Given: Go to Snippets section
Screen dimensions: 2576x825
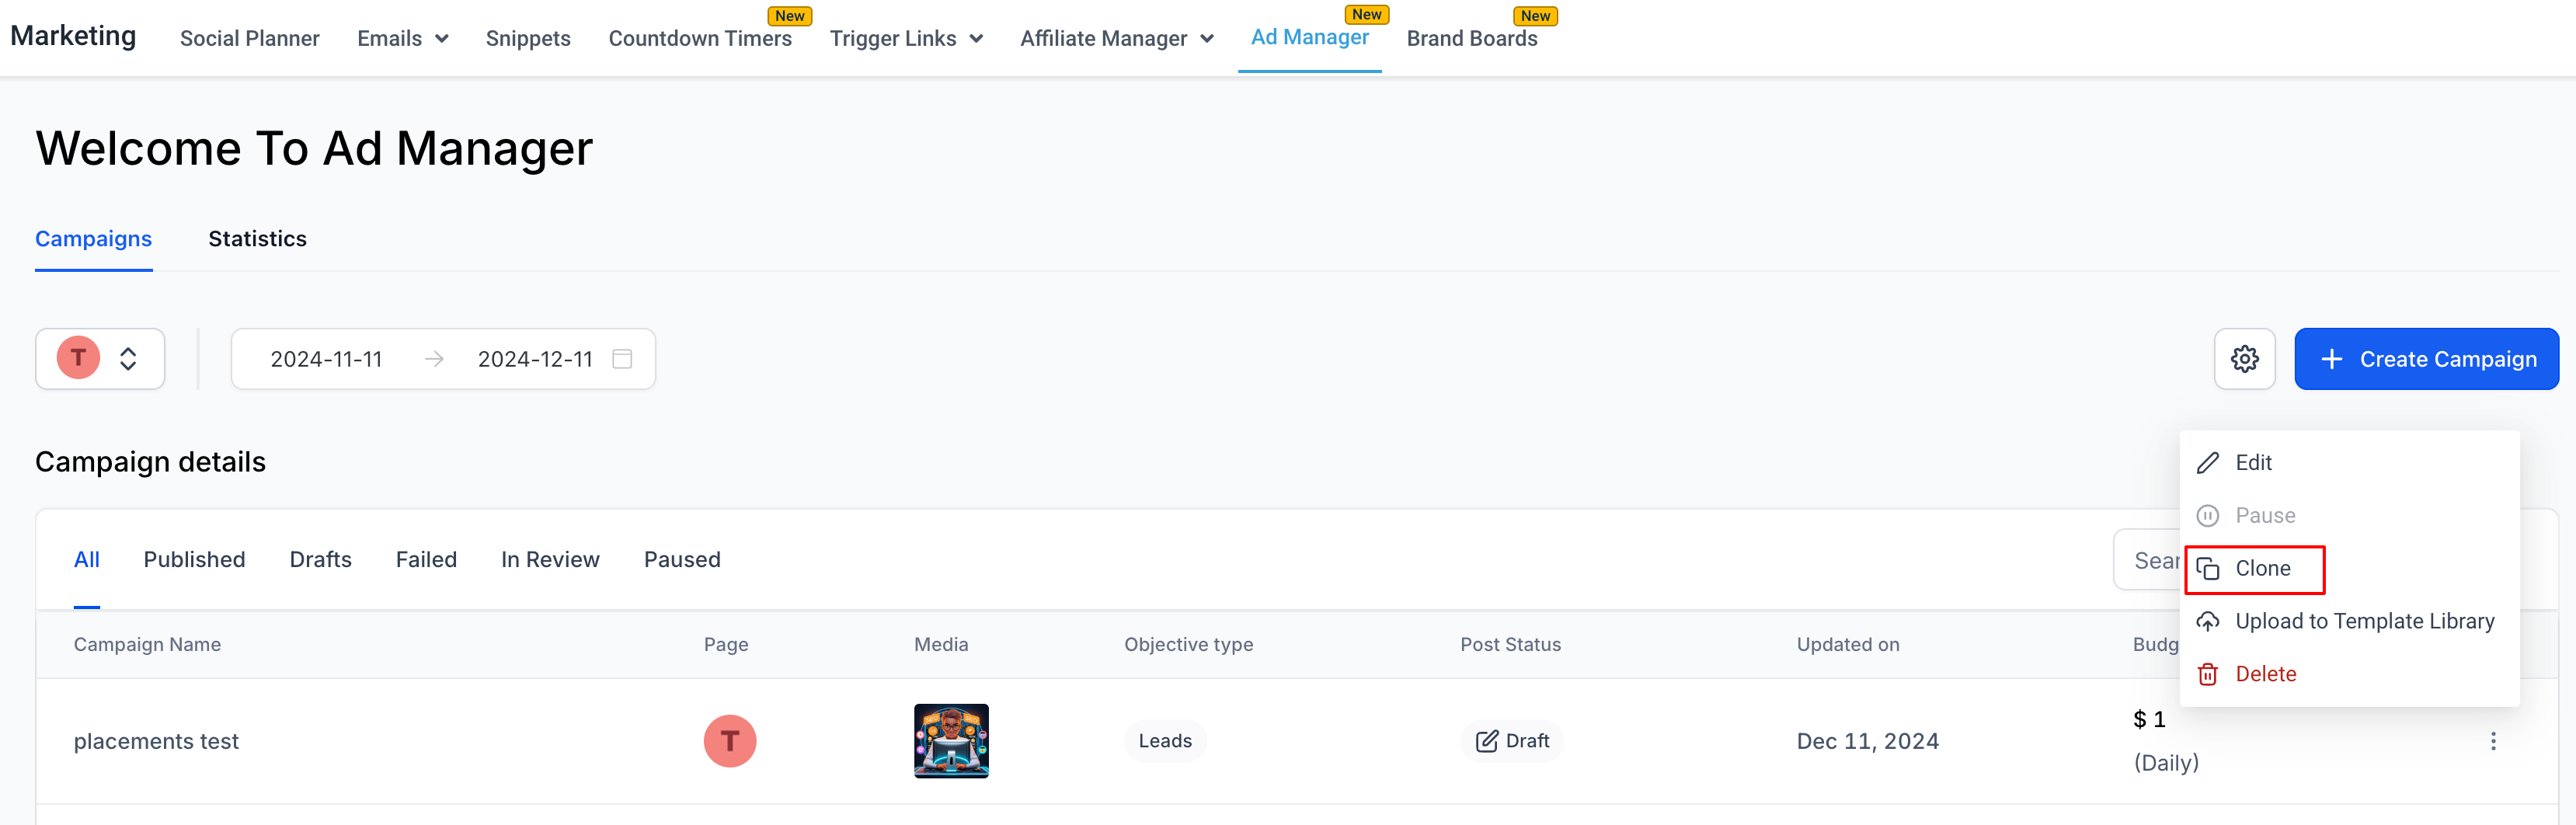Looking at the screenshot, I should (528, 39).
